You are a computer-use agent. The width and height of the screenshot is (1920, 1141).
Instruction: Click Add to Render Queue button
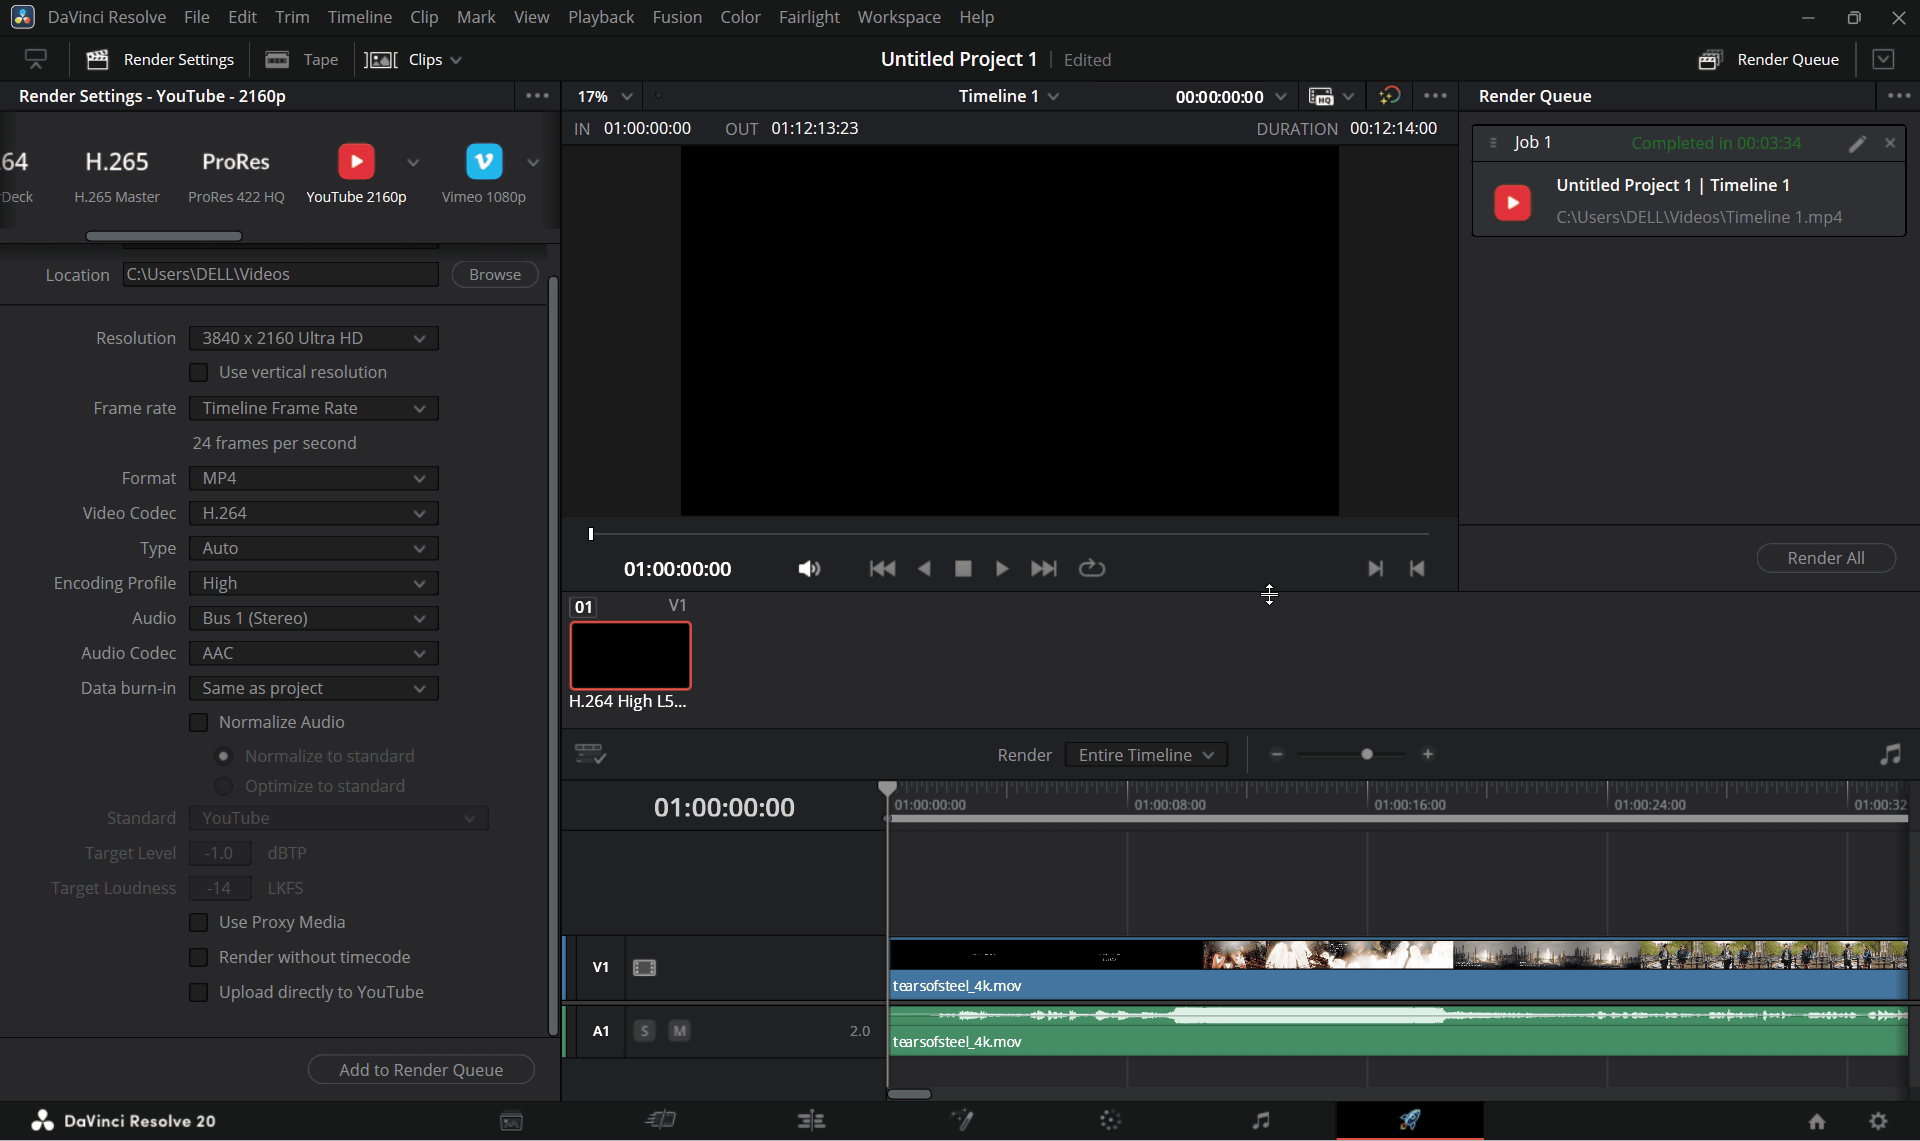point(421,1070)
